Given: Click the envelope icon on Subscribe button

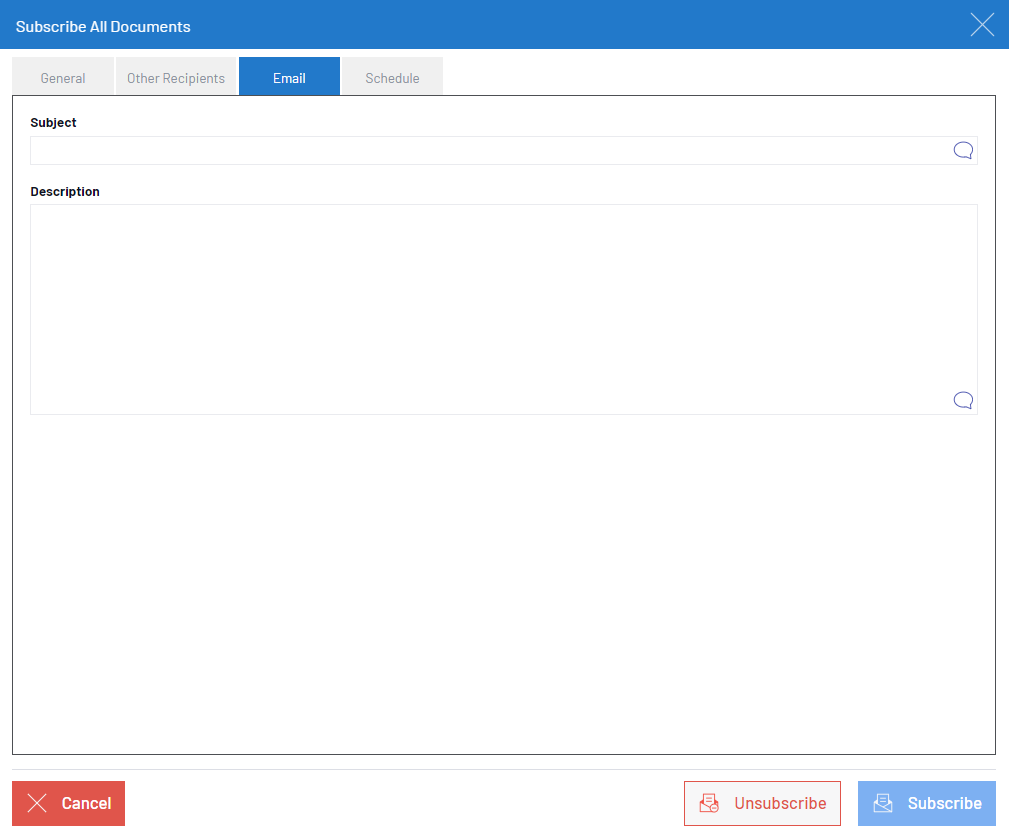Looking at the screenshot, I should (x=883, y=803).
